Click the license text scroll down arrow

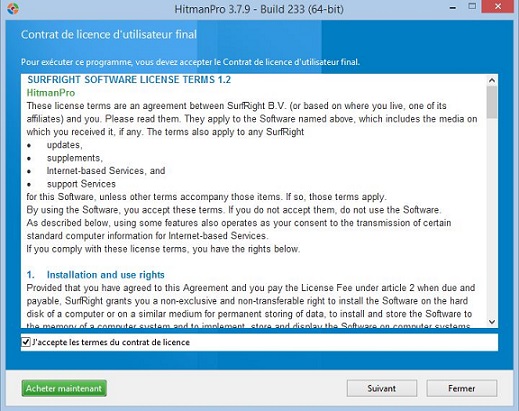[492, 322]
